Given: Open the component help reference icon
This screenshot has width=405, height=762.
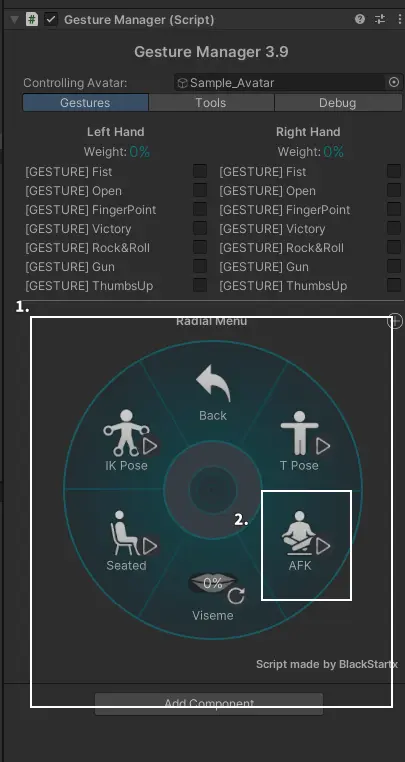Looking at the screenshot, I should point(360,19).
